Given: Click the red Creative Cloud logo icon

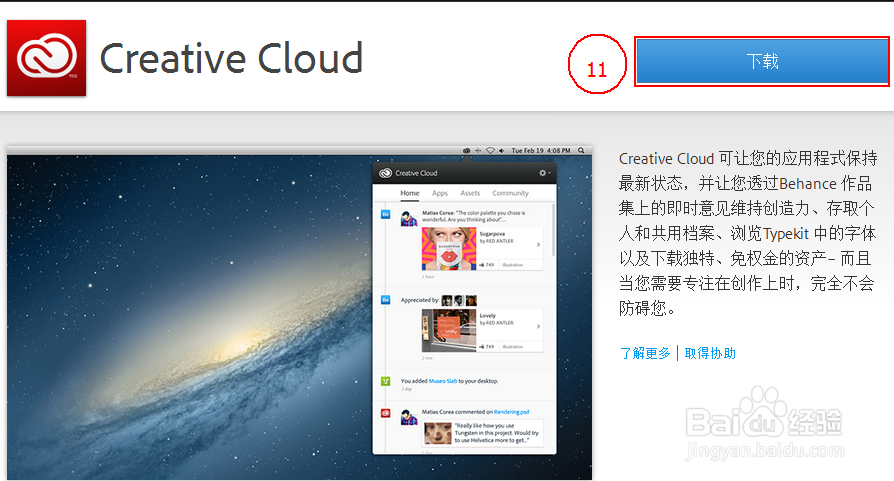Looking at the screenshot, I should (x=46, y=58).
